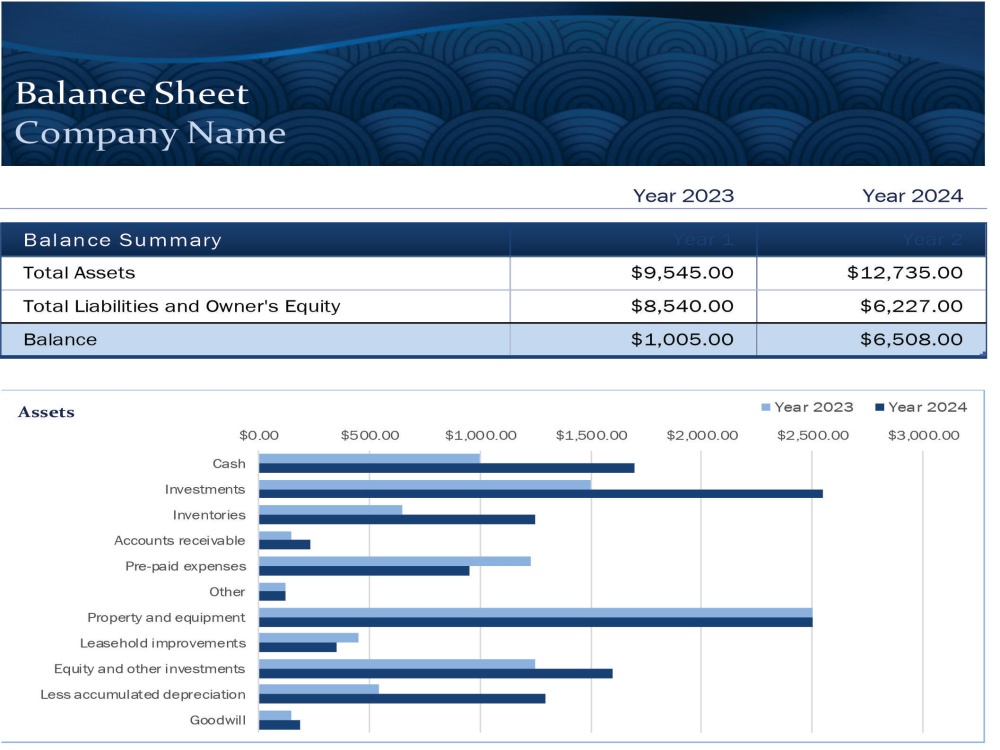
Task: Select the Cash Year 2024 bar
Action: click(x=446, y=468)
